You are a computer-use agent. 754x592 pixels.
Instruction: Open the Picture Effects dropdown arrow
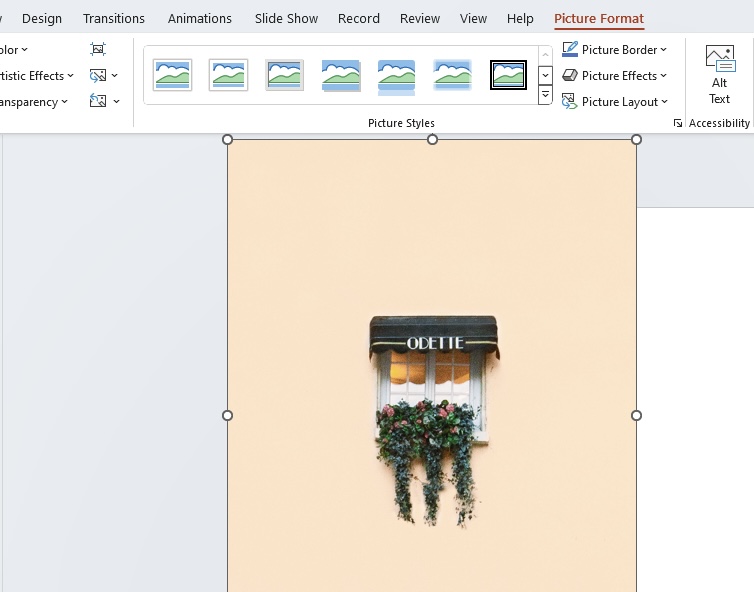click(x=664, y=76)
